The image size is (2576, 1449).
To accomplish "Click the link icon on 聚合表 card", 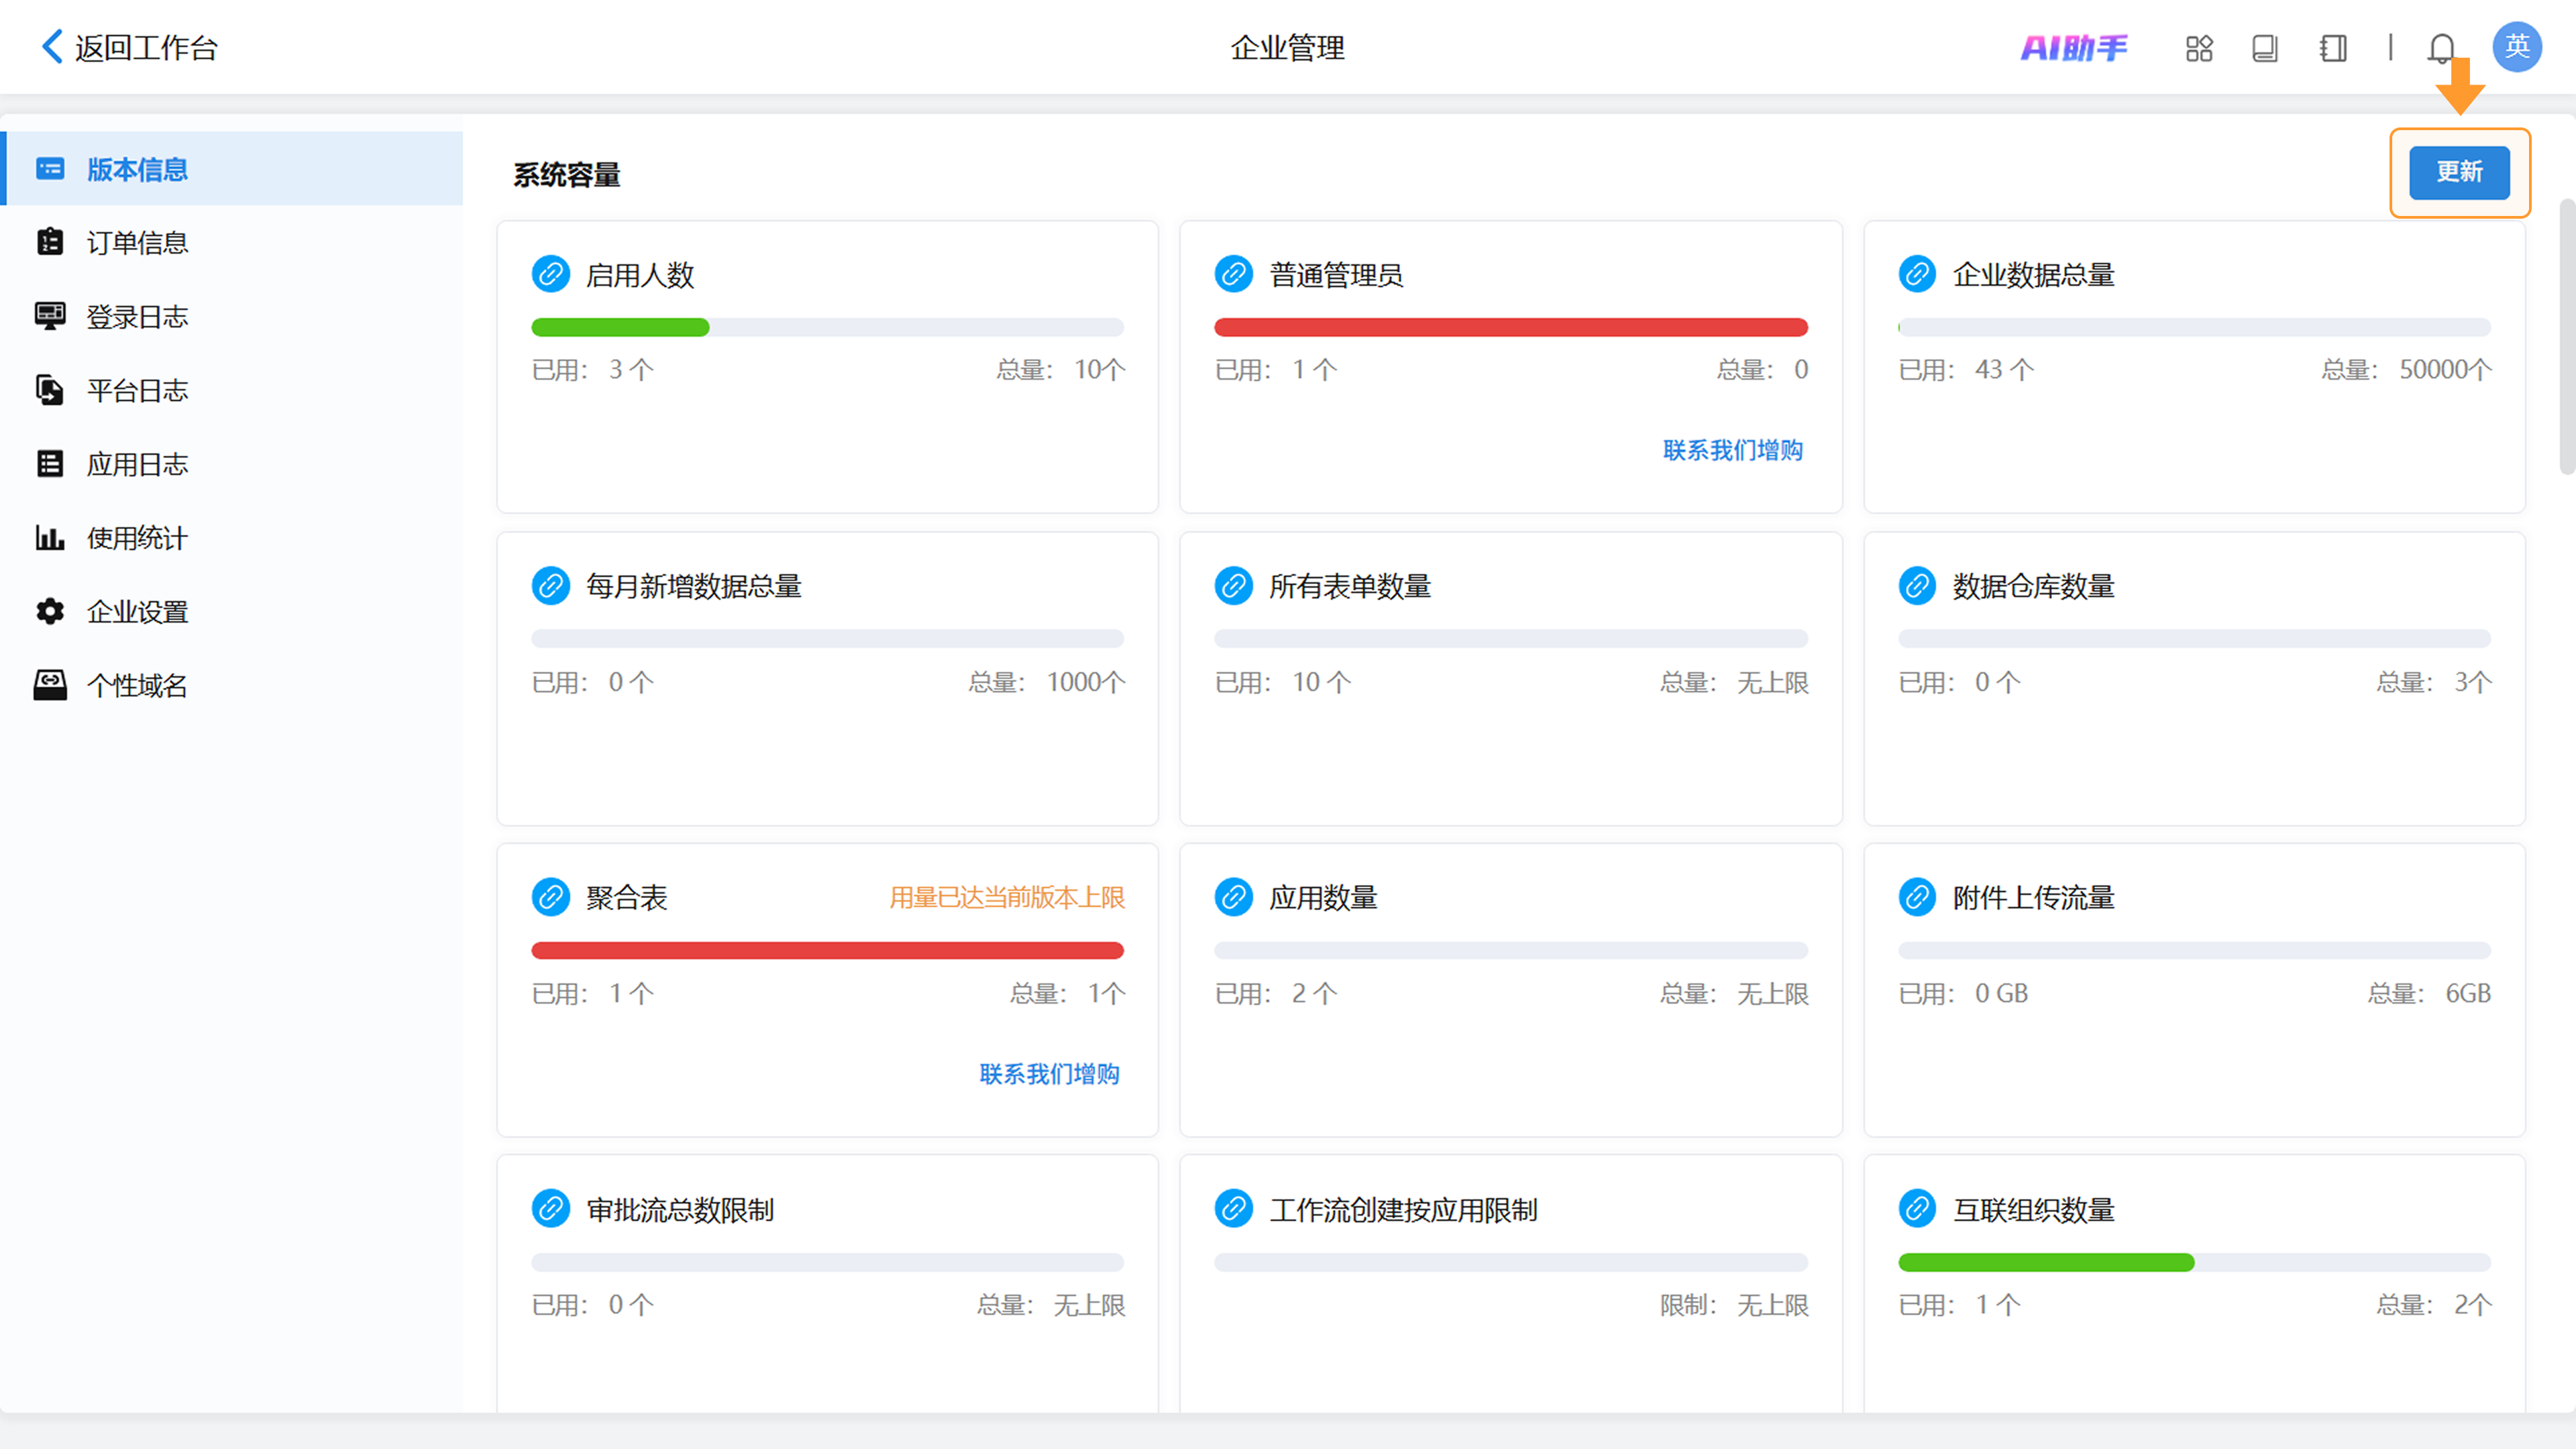I will (x=551, y=897).
